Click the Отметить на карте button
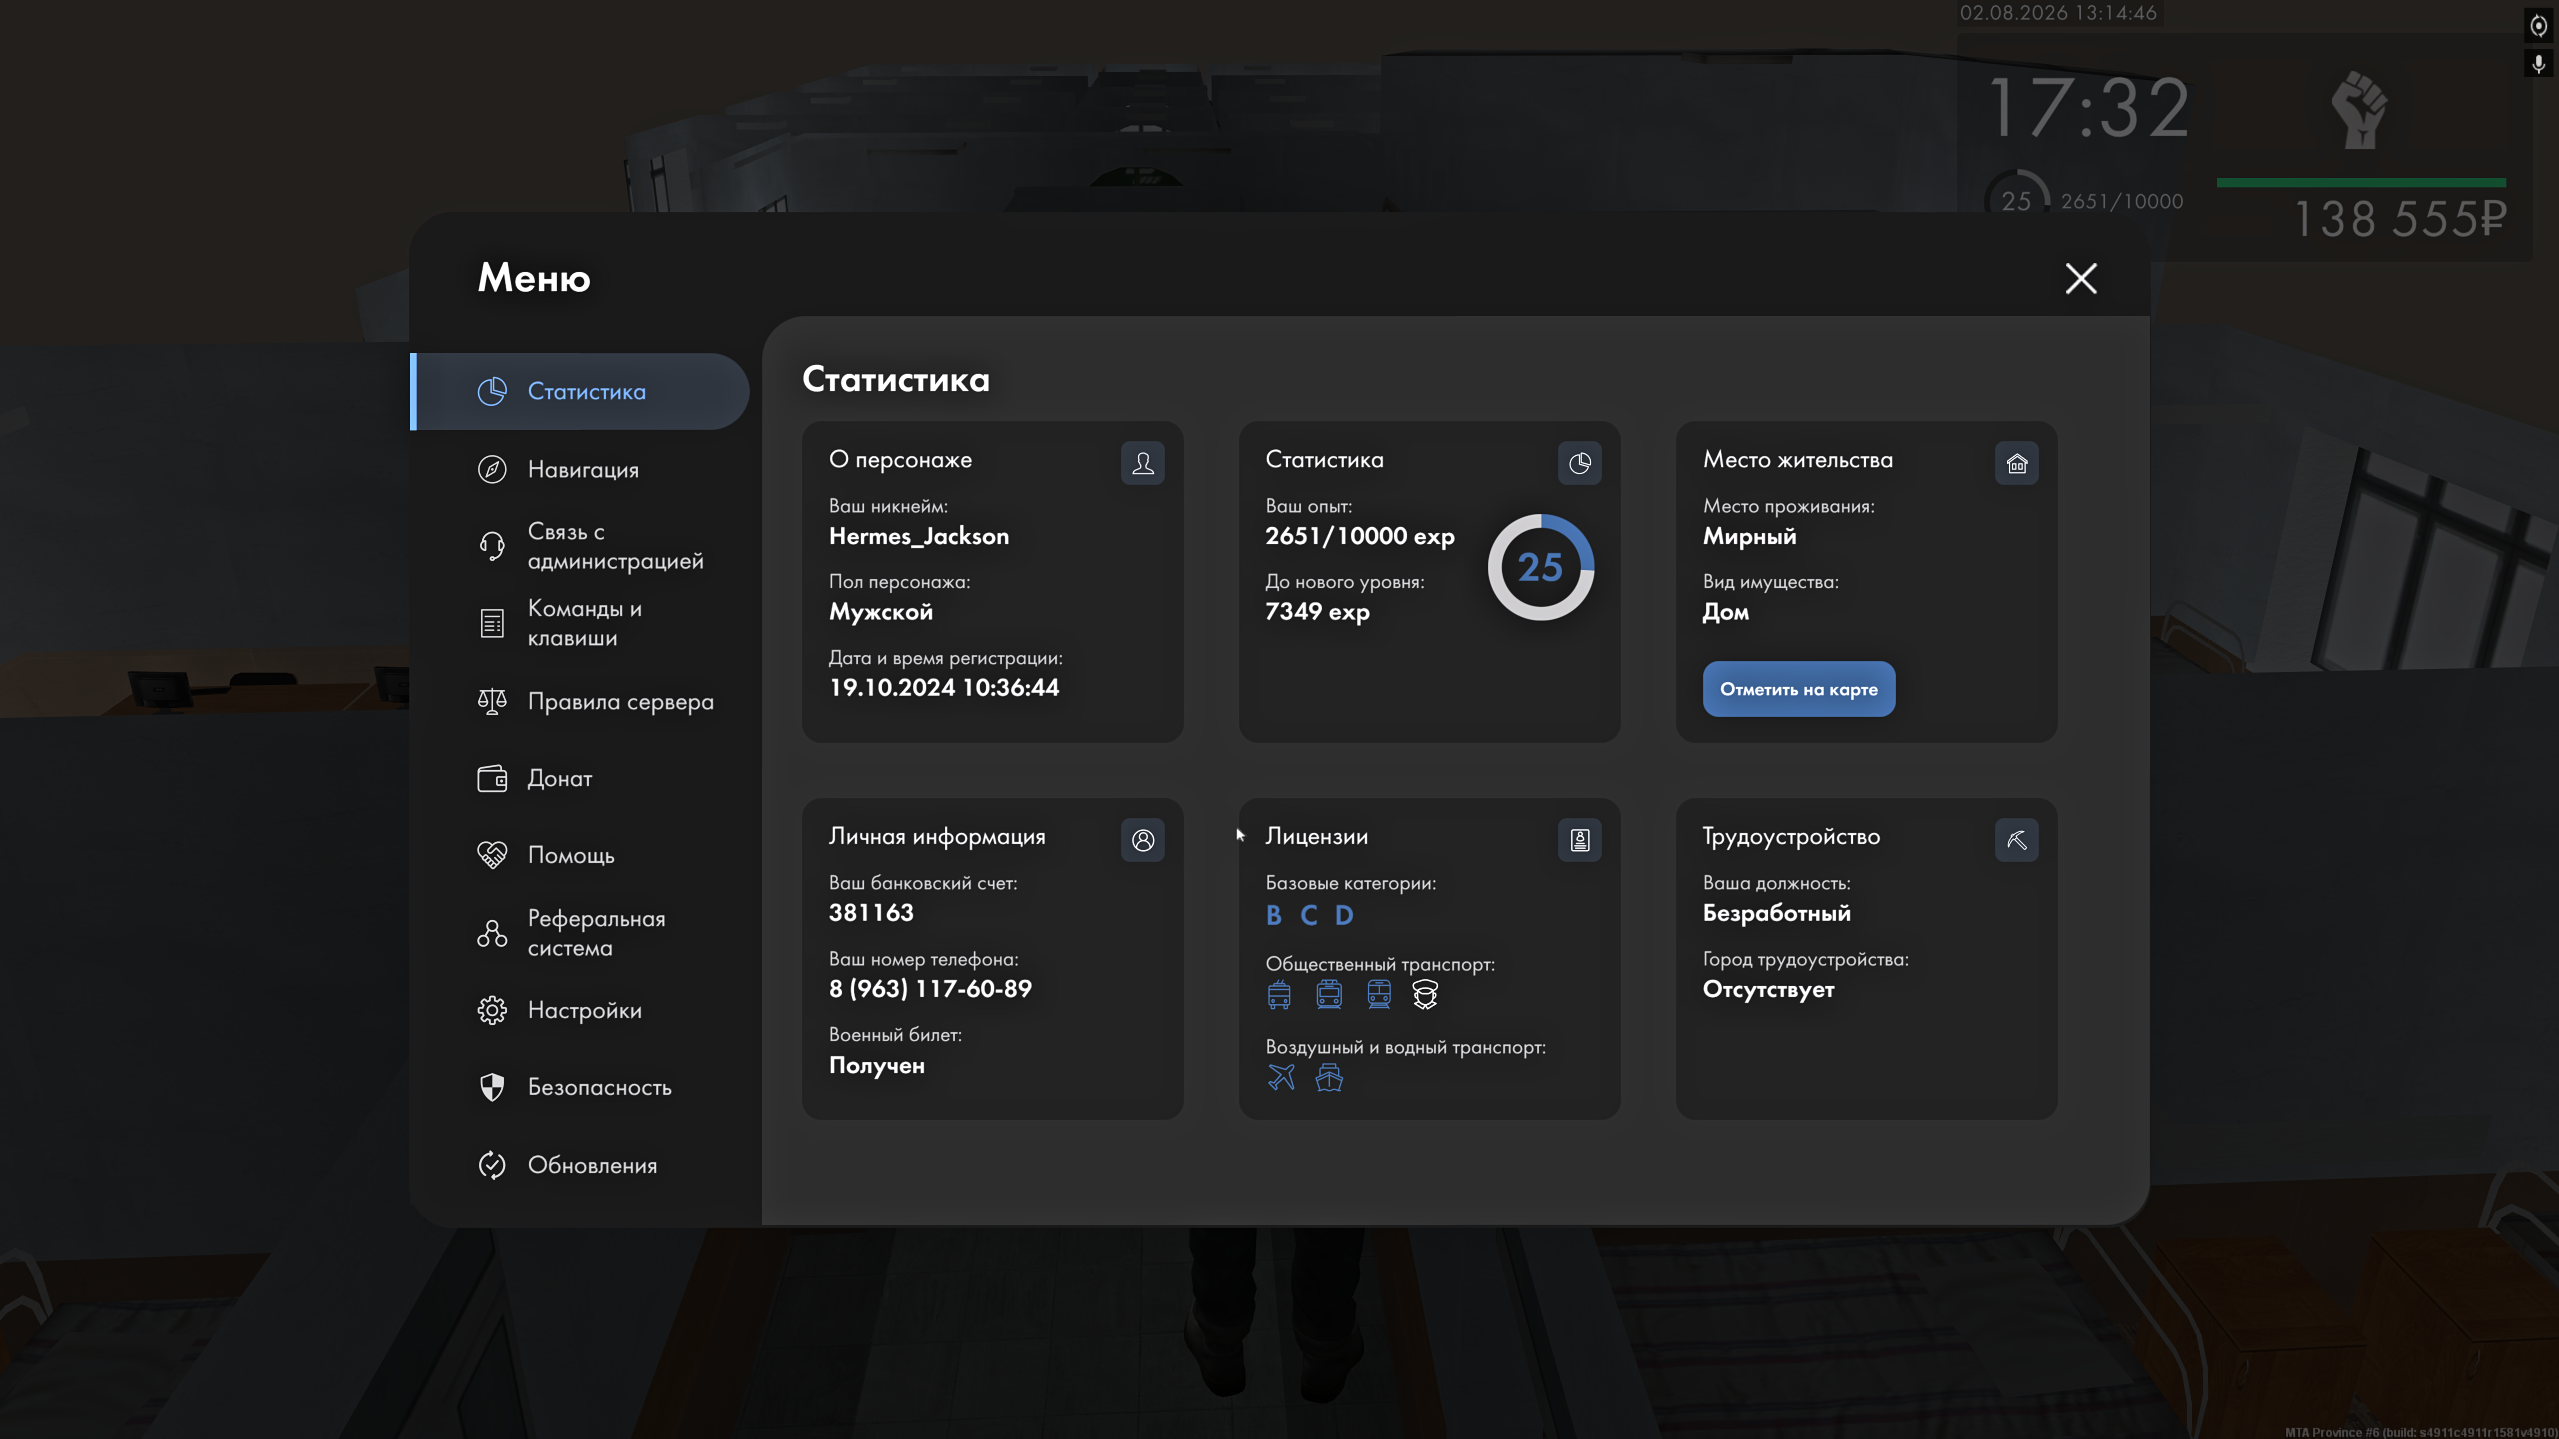The height and width of the screenshot is (1439, 2559). [1799, 689]
